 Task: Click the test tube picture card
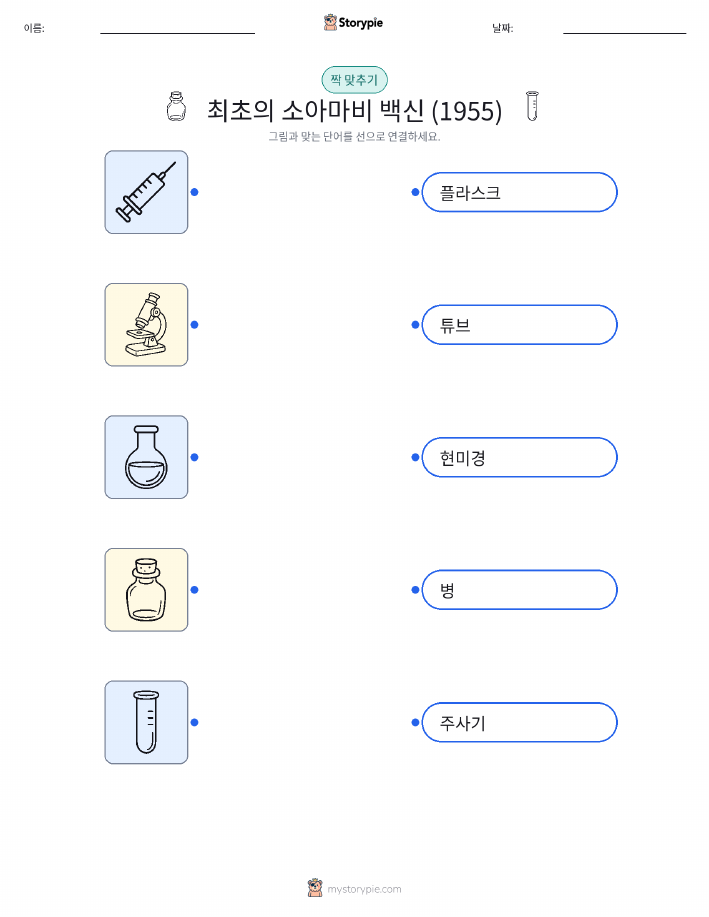click(x=146, y=722)
